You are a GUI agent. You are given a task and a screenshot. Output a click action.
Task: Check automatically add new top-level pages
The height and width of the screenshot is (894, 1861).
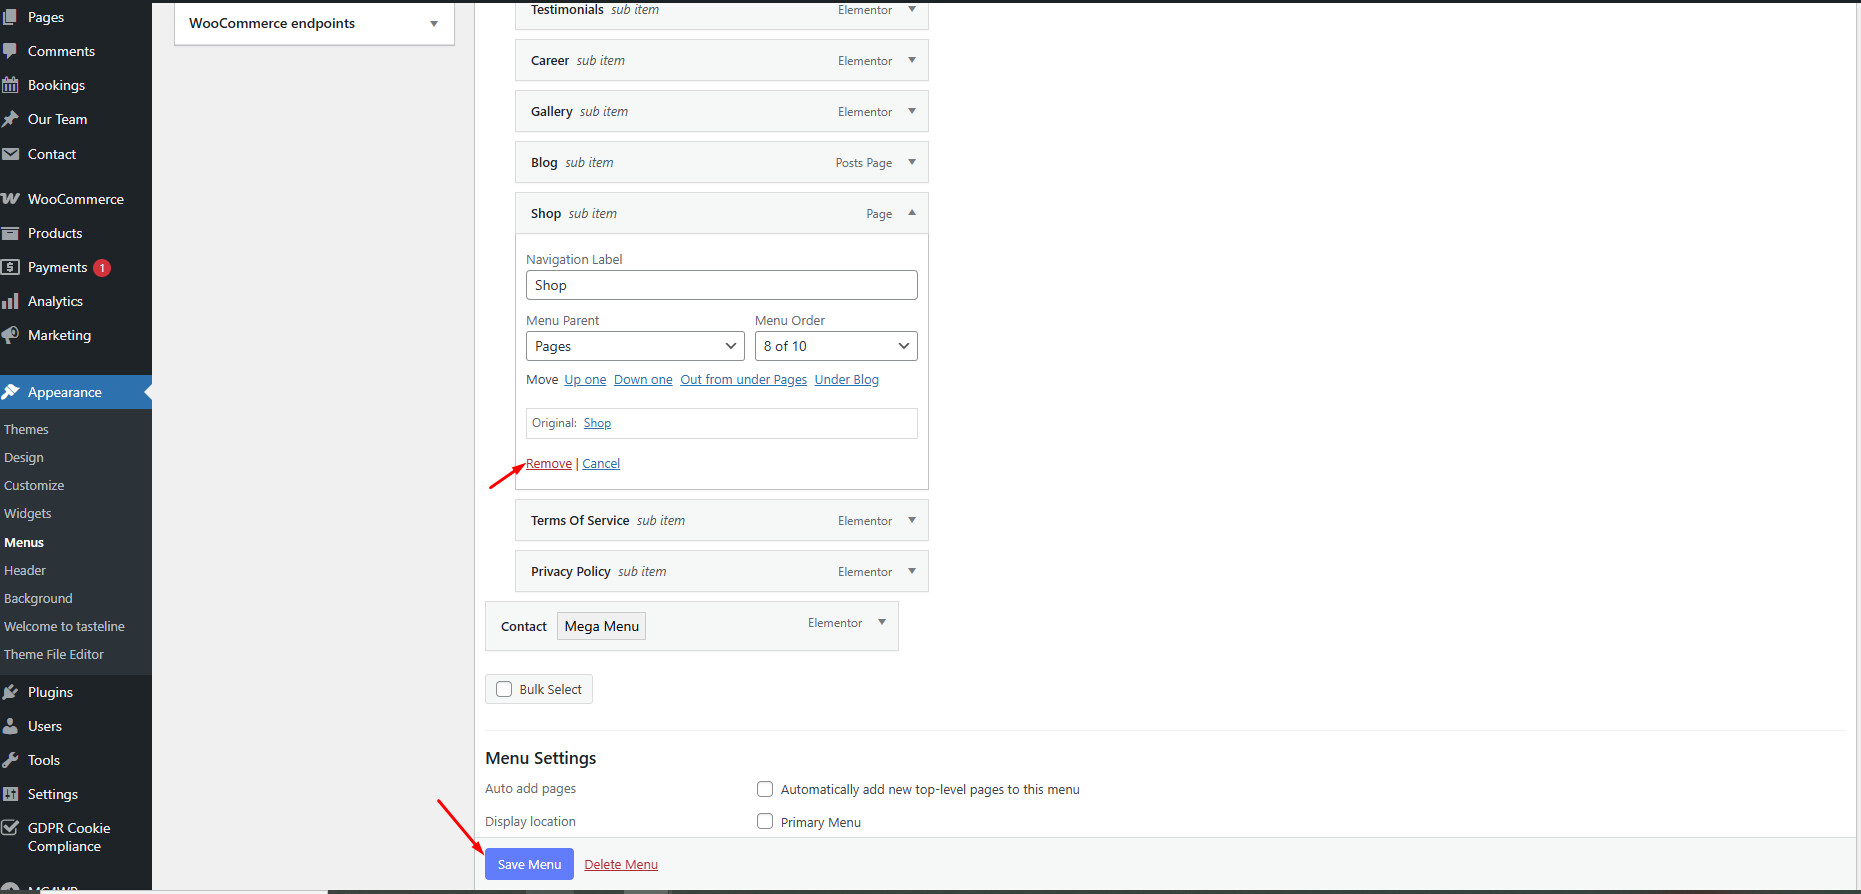coord(765,789)
